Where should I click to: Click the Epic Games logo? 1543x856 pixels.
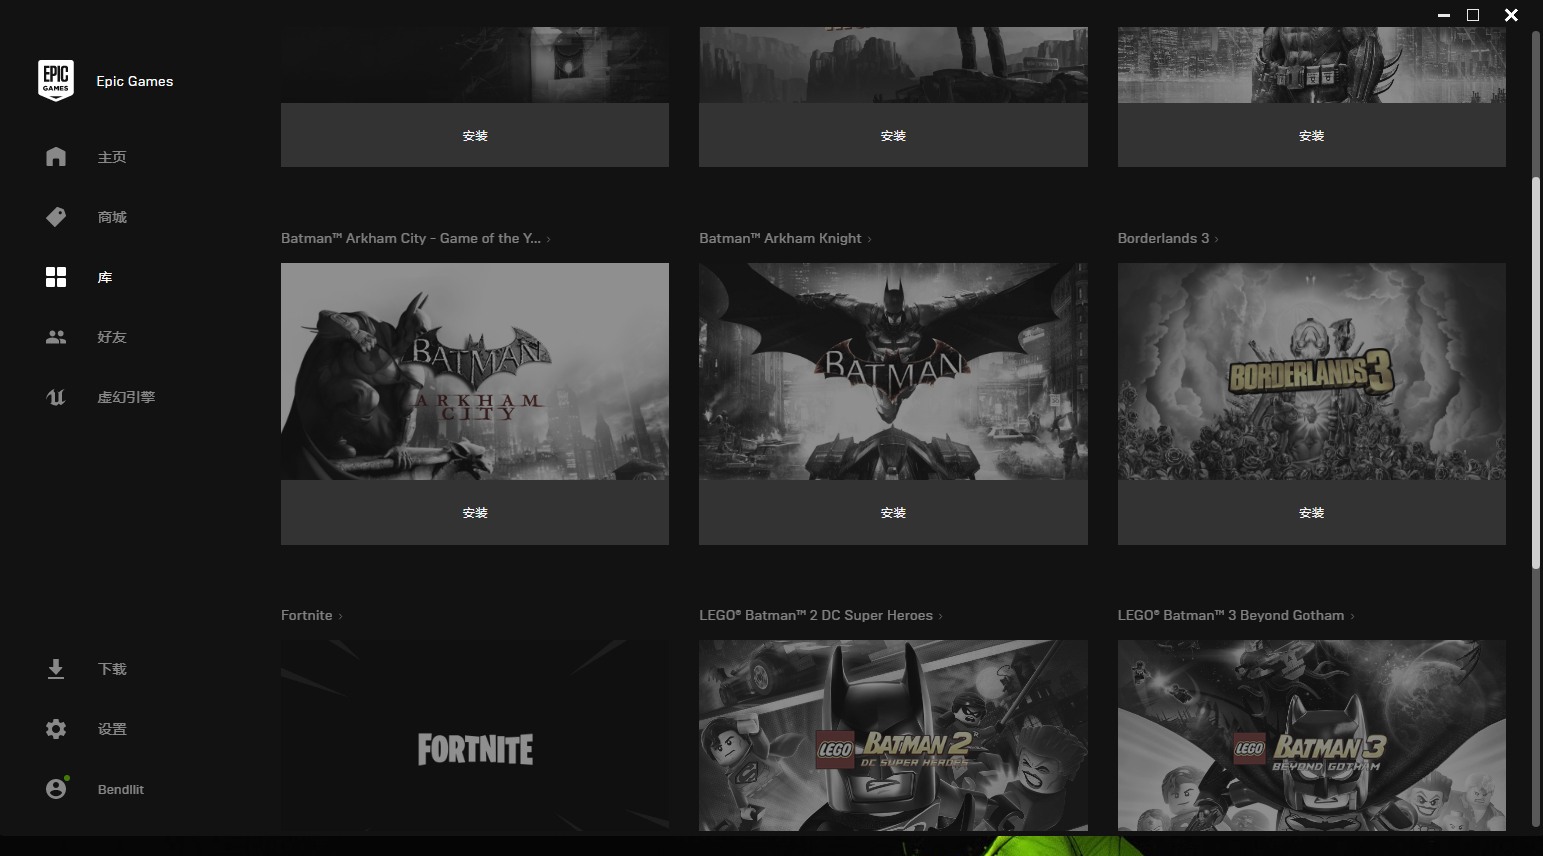[56, 80]
